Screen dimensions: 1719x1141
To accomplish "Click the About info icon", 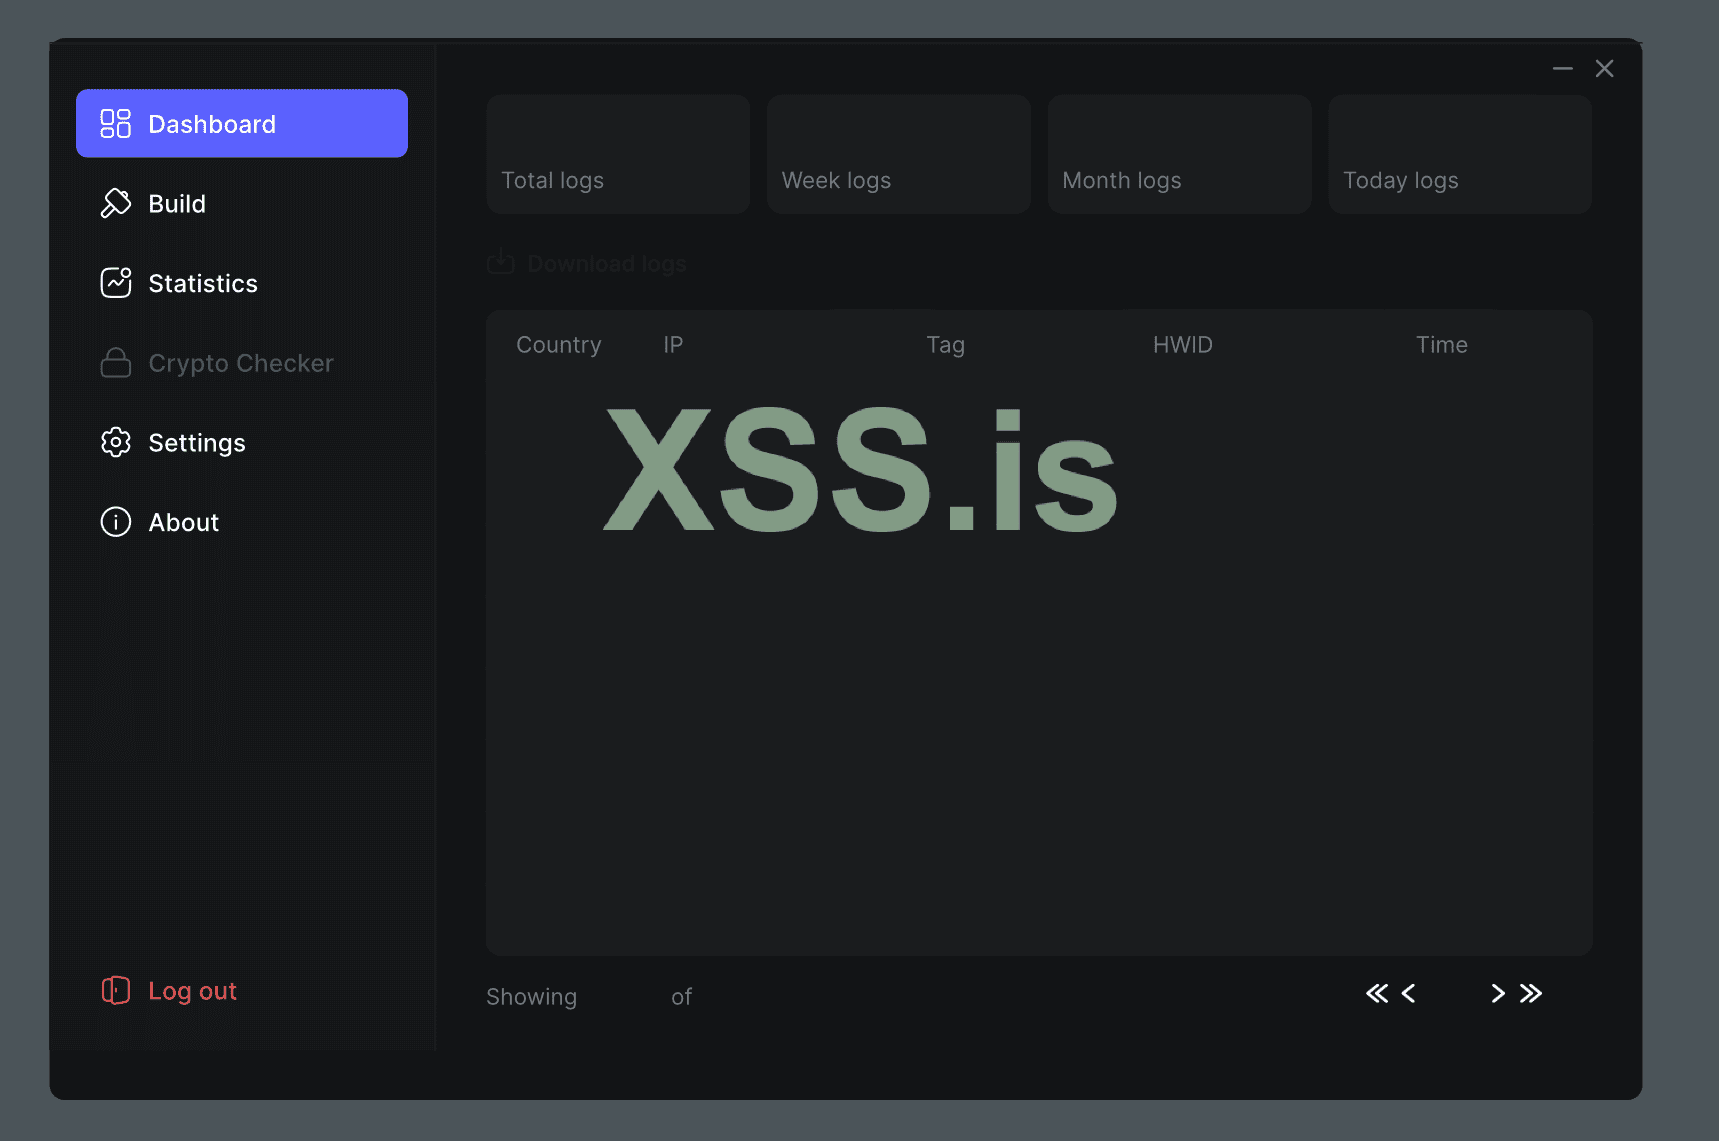I will (x=115, y=521).
